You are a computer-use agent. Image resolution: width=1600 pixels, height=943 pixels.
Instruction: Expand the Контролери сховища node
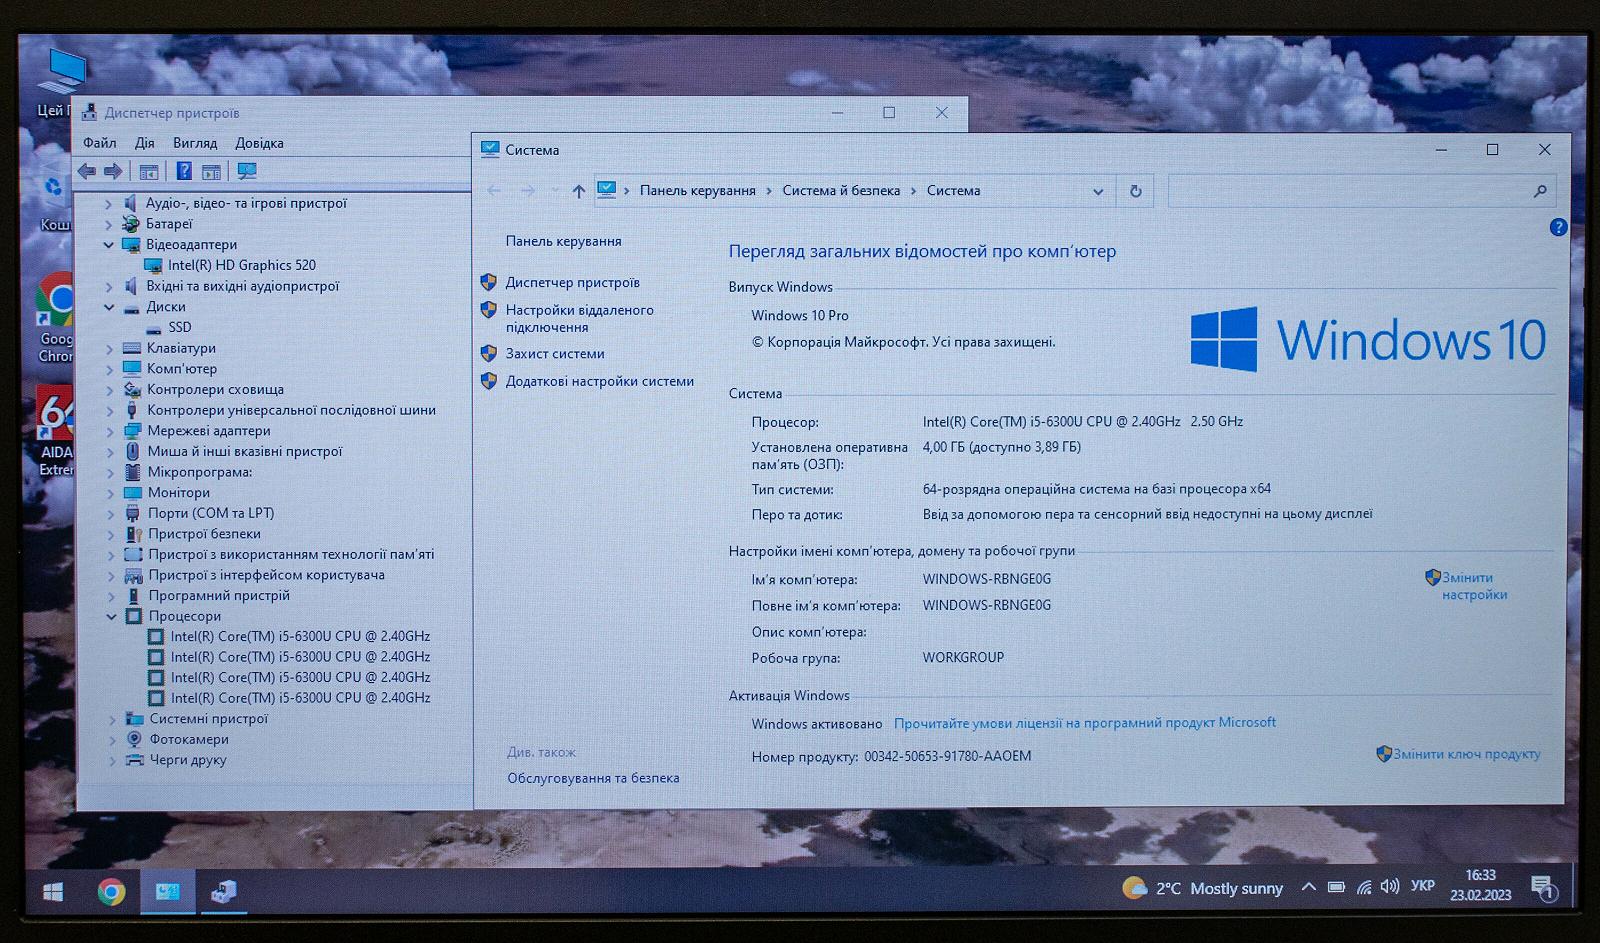point(110,390)
